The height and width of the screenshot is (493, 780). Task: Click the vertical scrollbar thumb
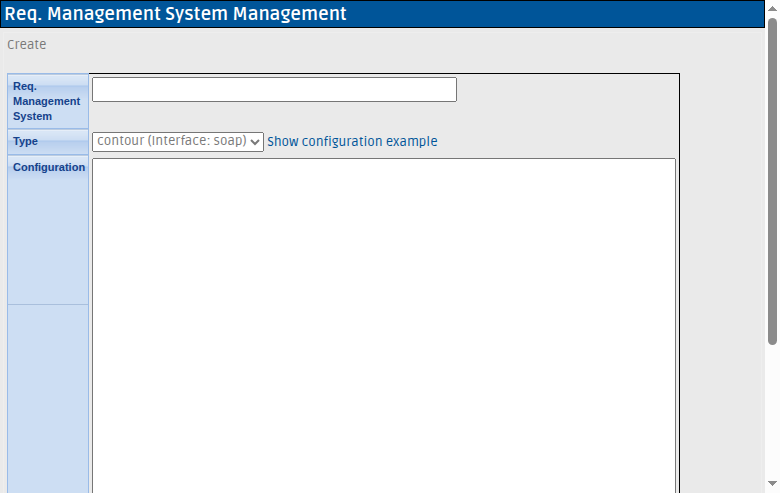(772, 182)
